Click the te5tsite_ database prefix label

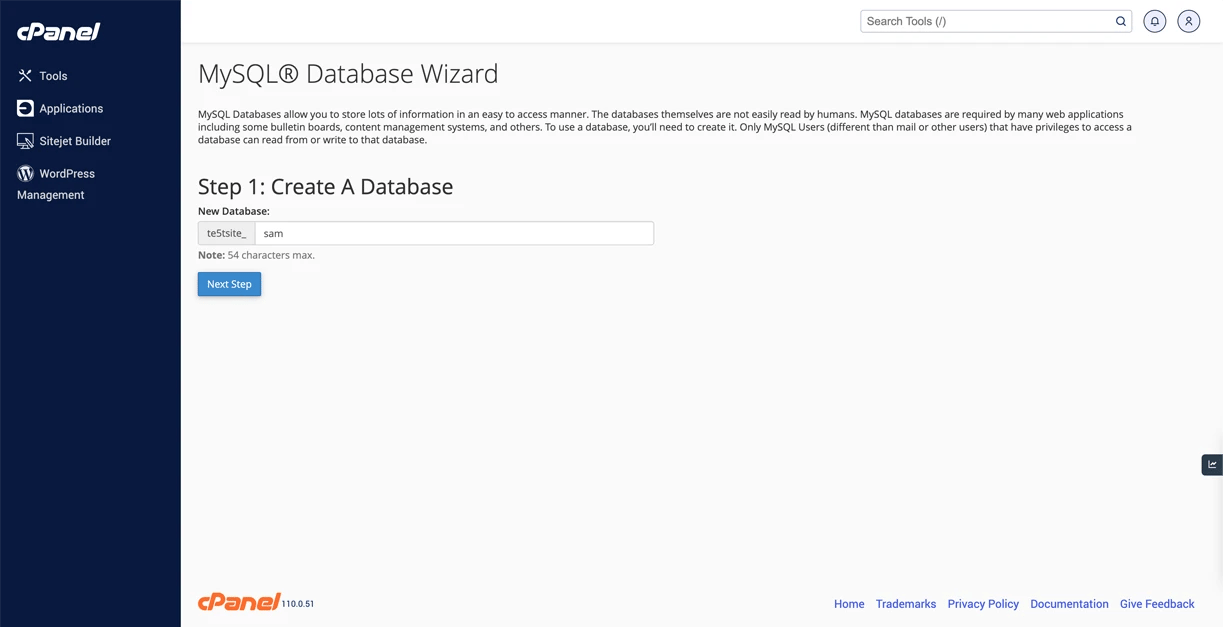click(x=227, y=233)
